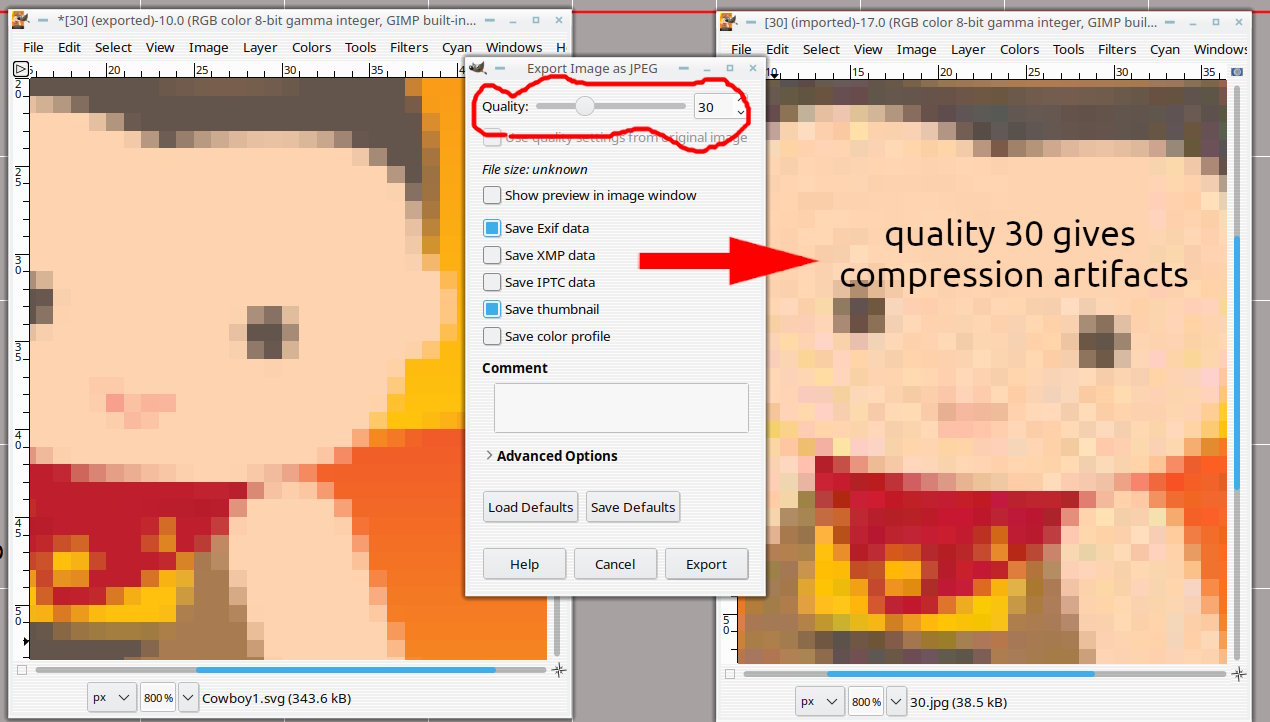Toggle the quick mask button in the 30.jpg window
This screenshot has width=1270, height=722.
point(729,674)
